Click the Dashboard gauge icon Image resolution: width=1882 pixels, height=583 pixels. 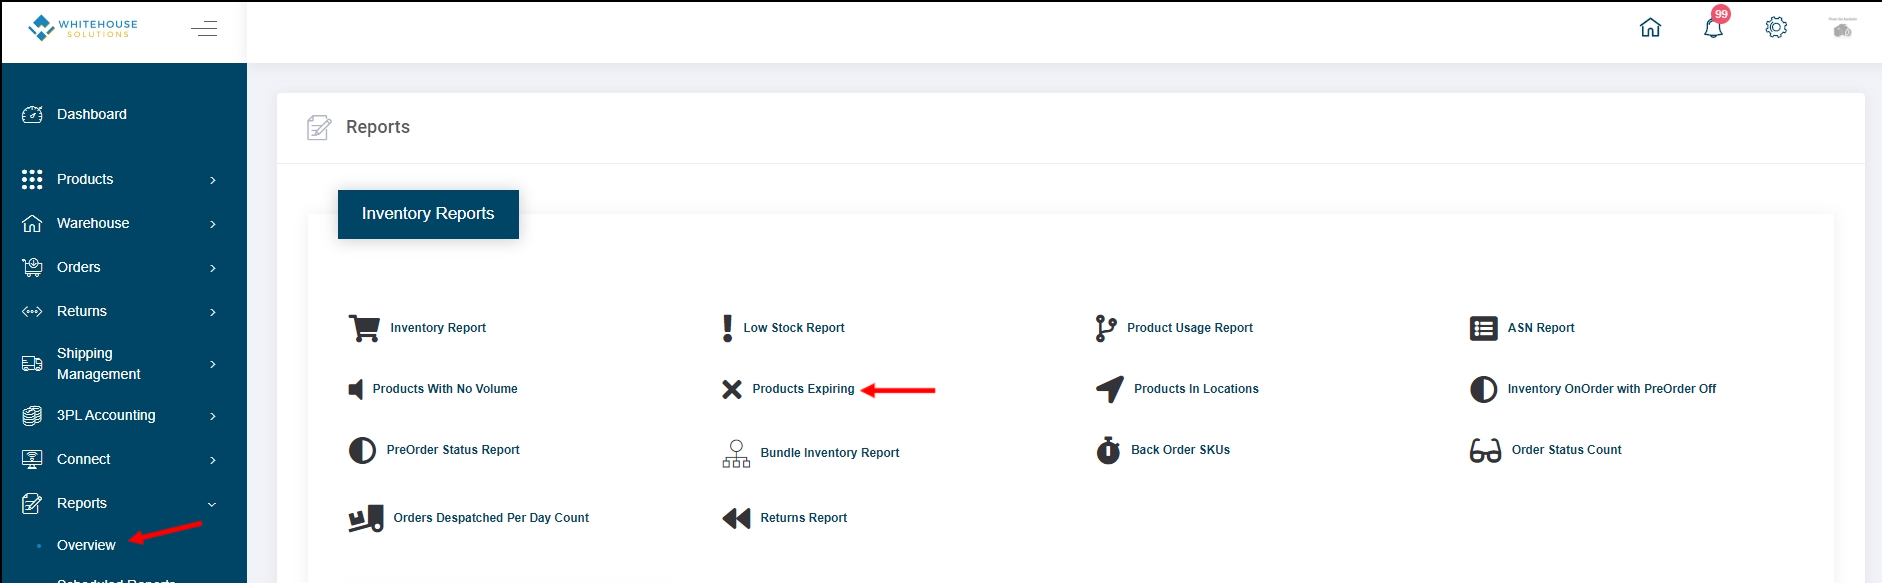32,114
